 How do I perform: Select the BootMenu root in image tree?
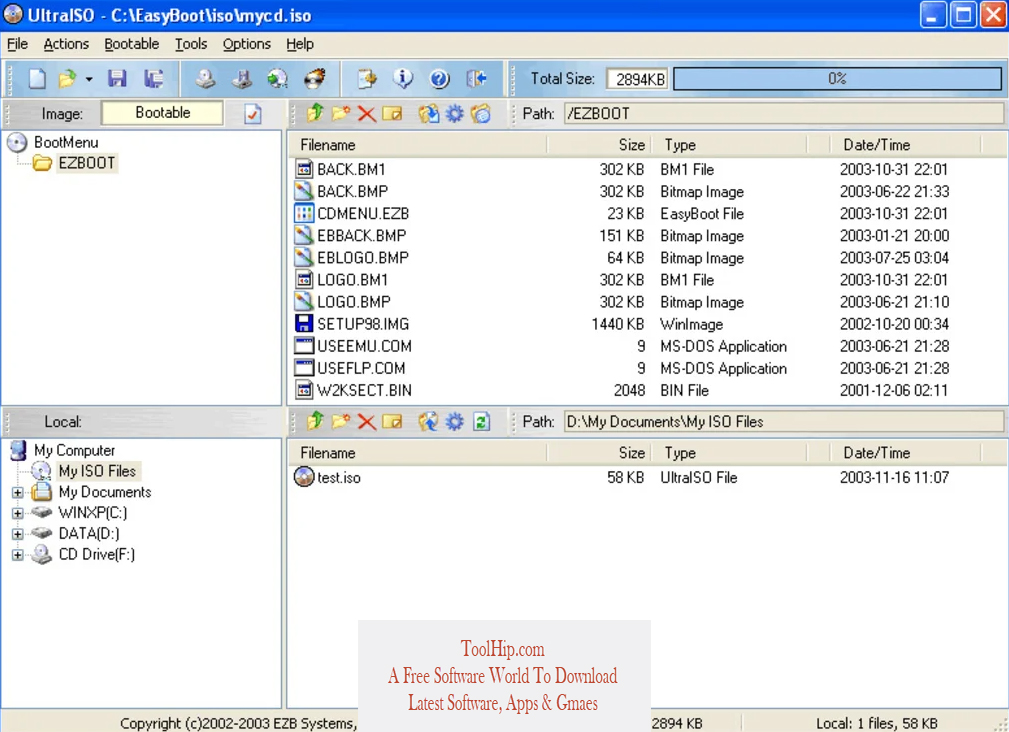click(66, 142)
